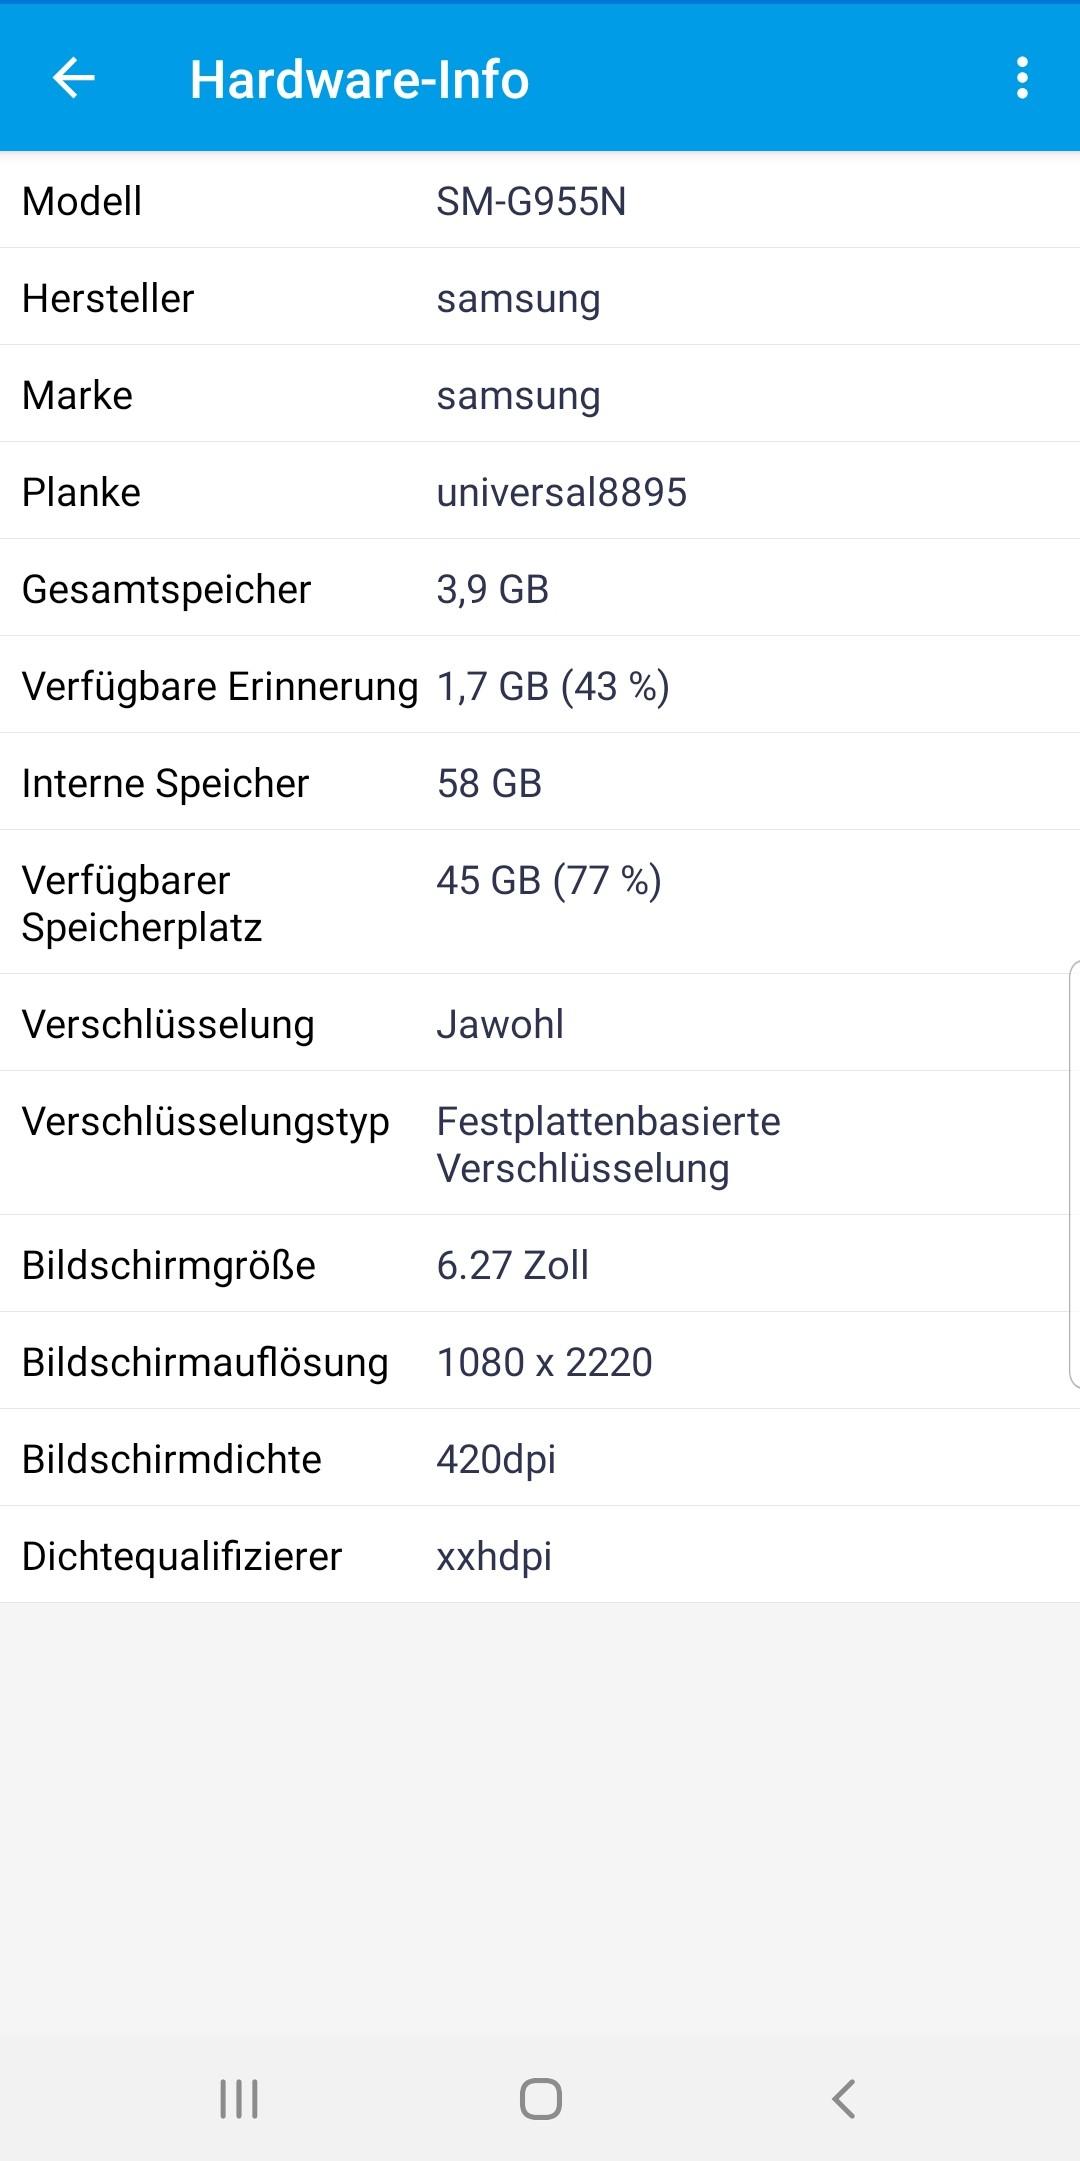
Task: Tap the Android home button
Action: [540, 2098]
